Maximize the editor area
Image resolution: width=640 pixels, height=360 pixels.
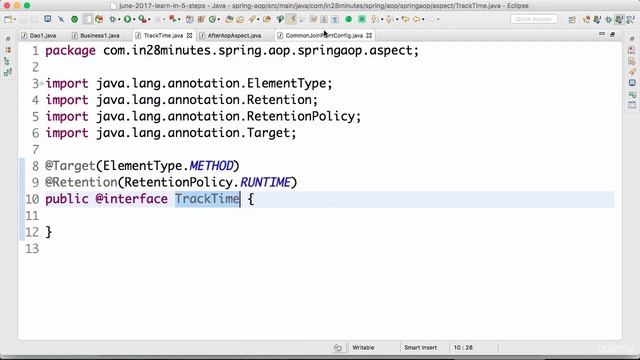[612, 35]
